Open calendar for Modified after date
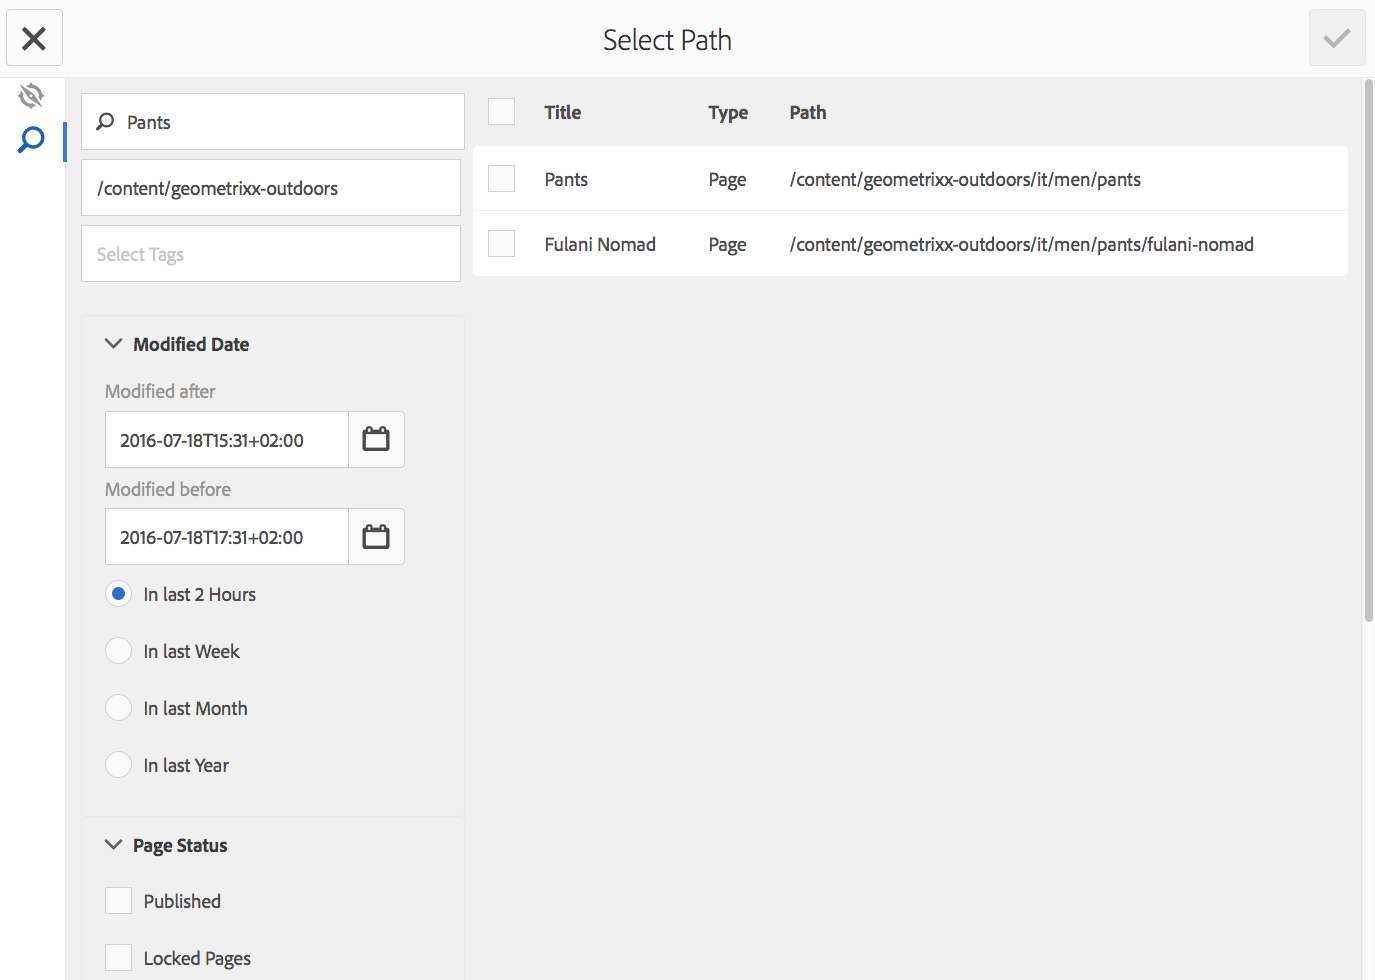Viewport: 1375px width, 980px height. [376, 440]
